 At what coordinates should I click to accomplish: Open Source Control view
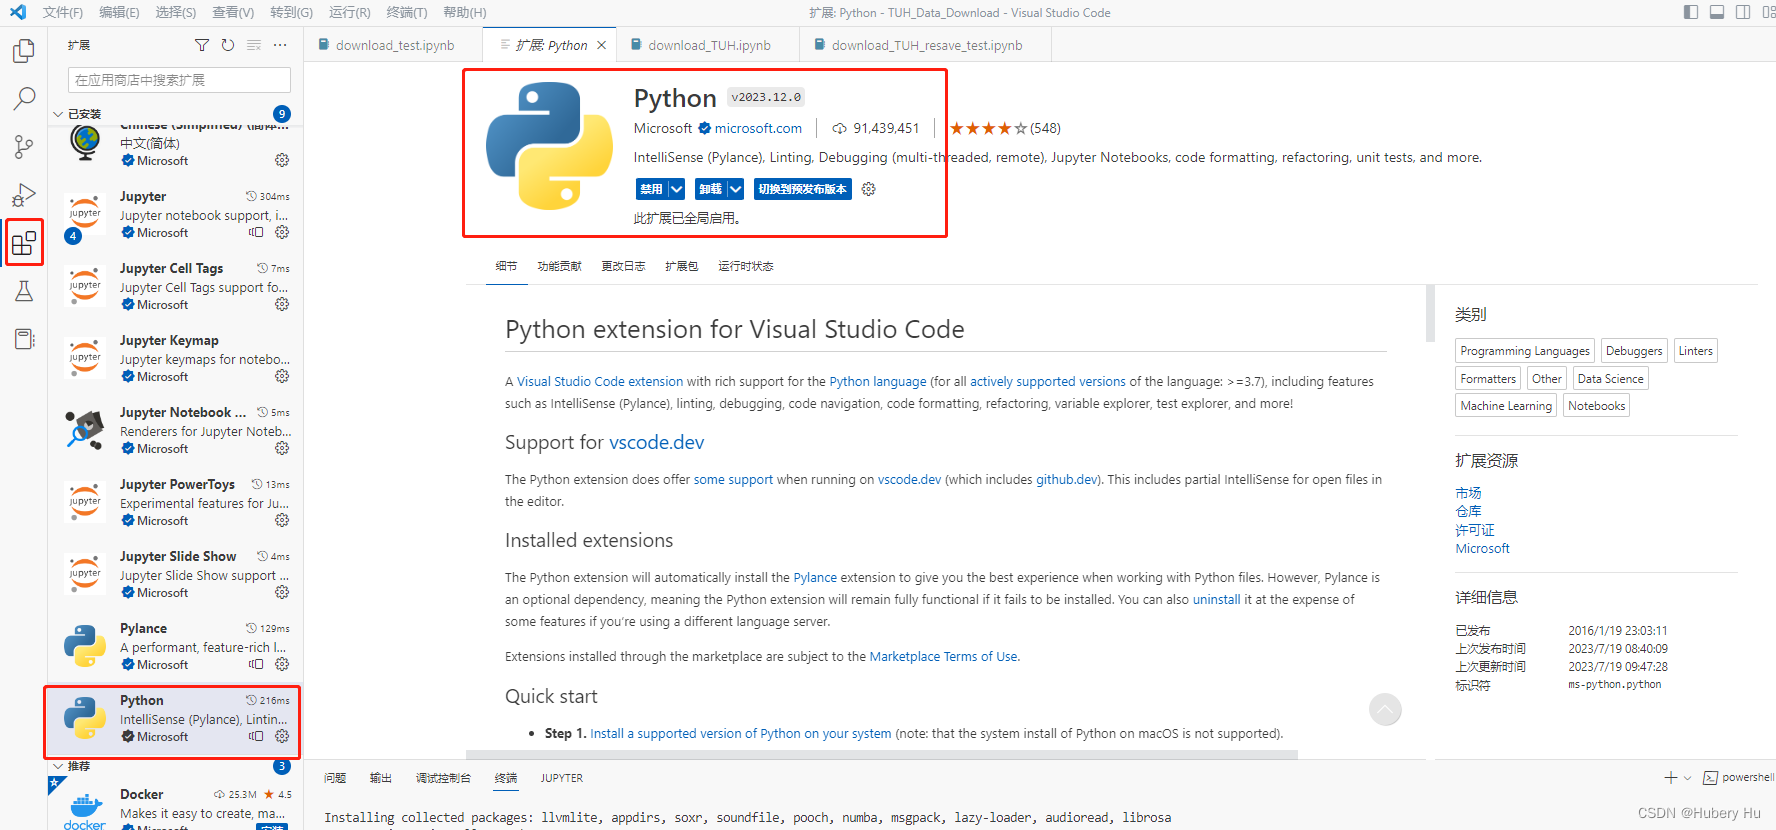24,147
